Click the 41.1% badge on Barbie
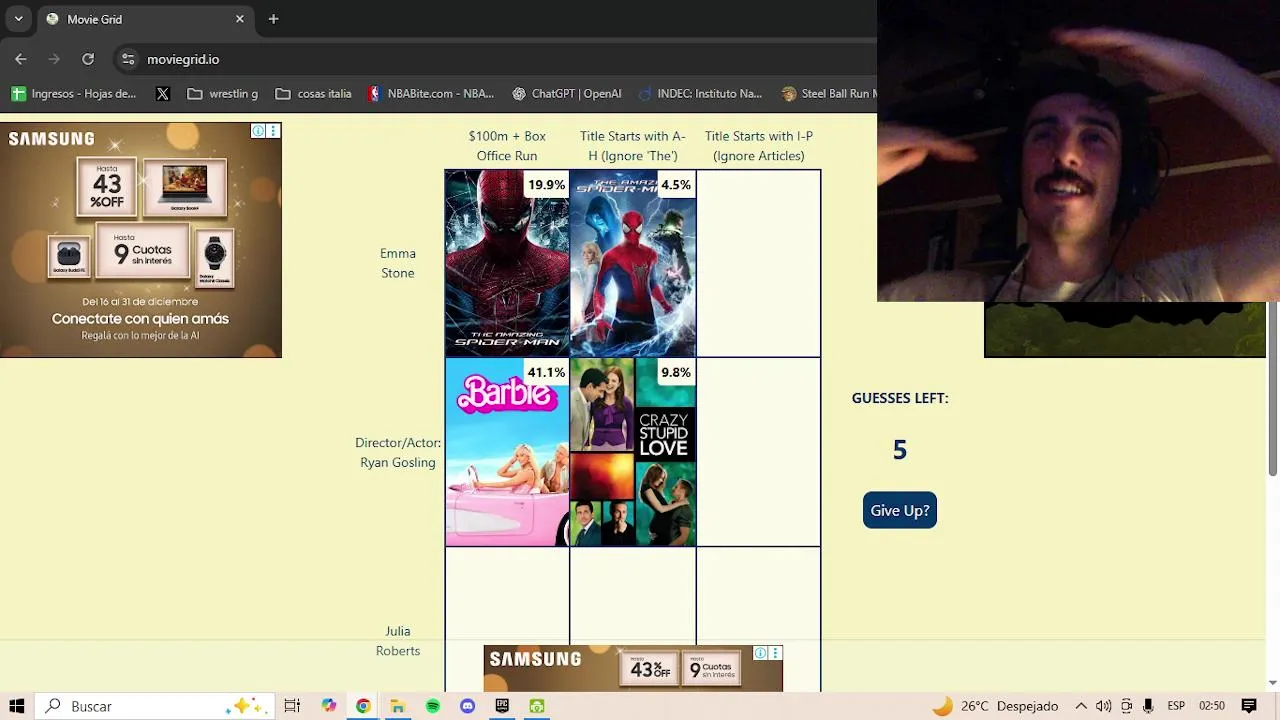 546,372
